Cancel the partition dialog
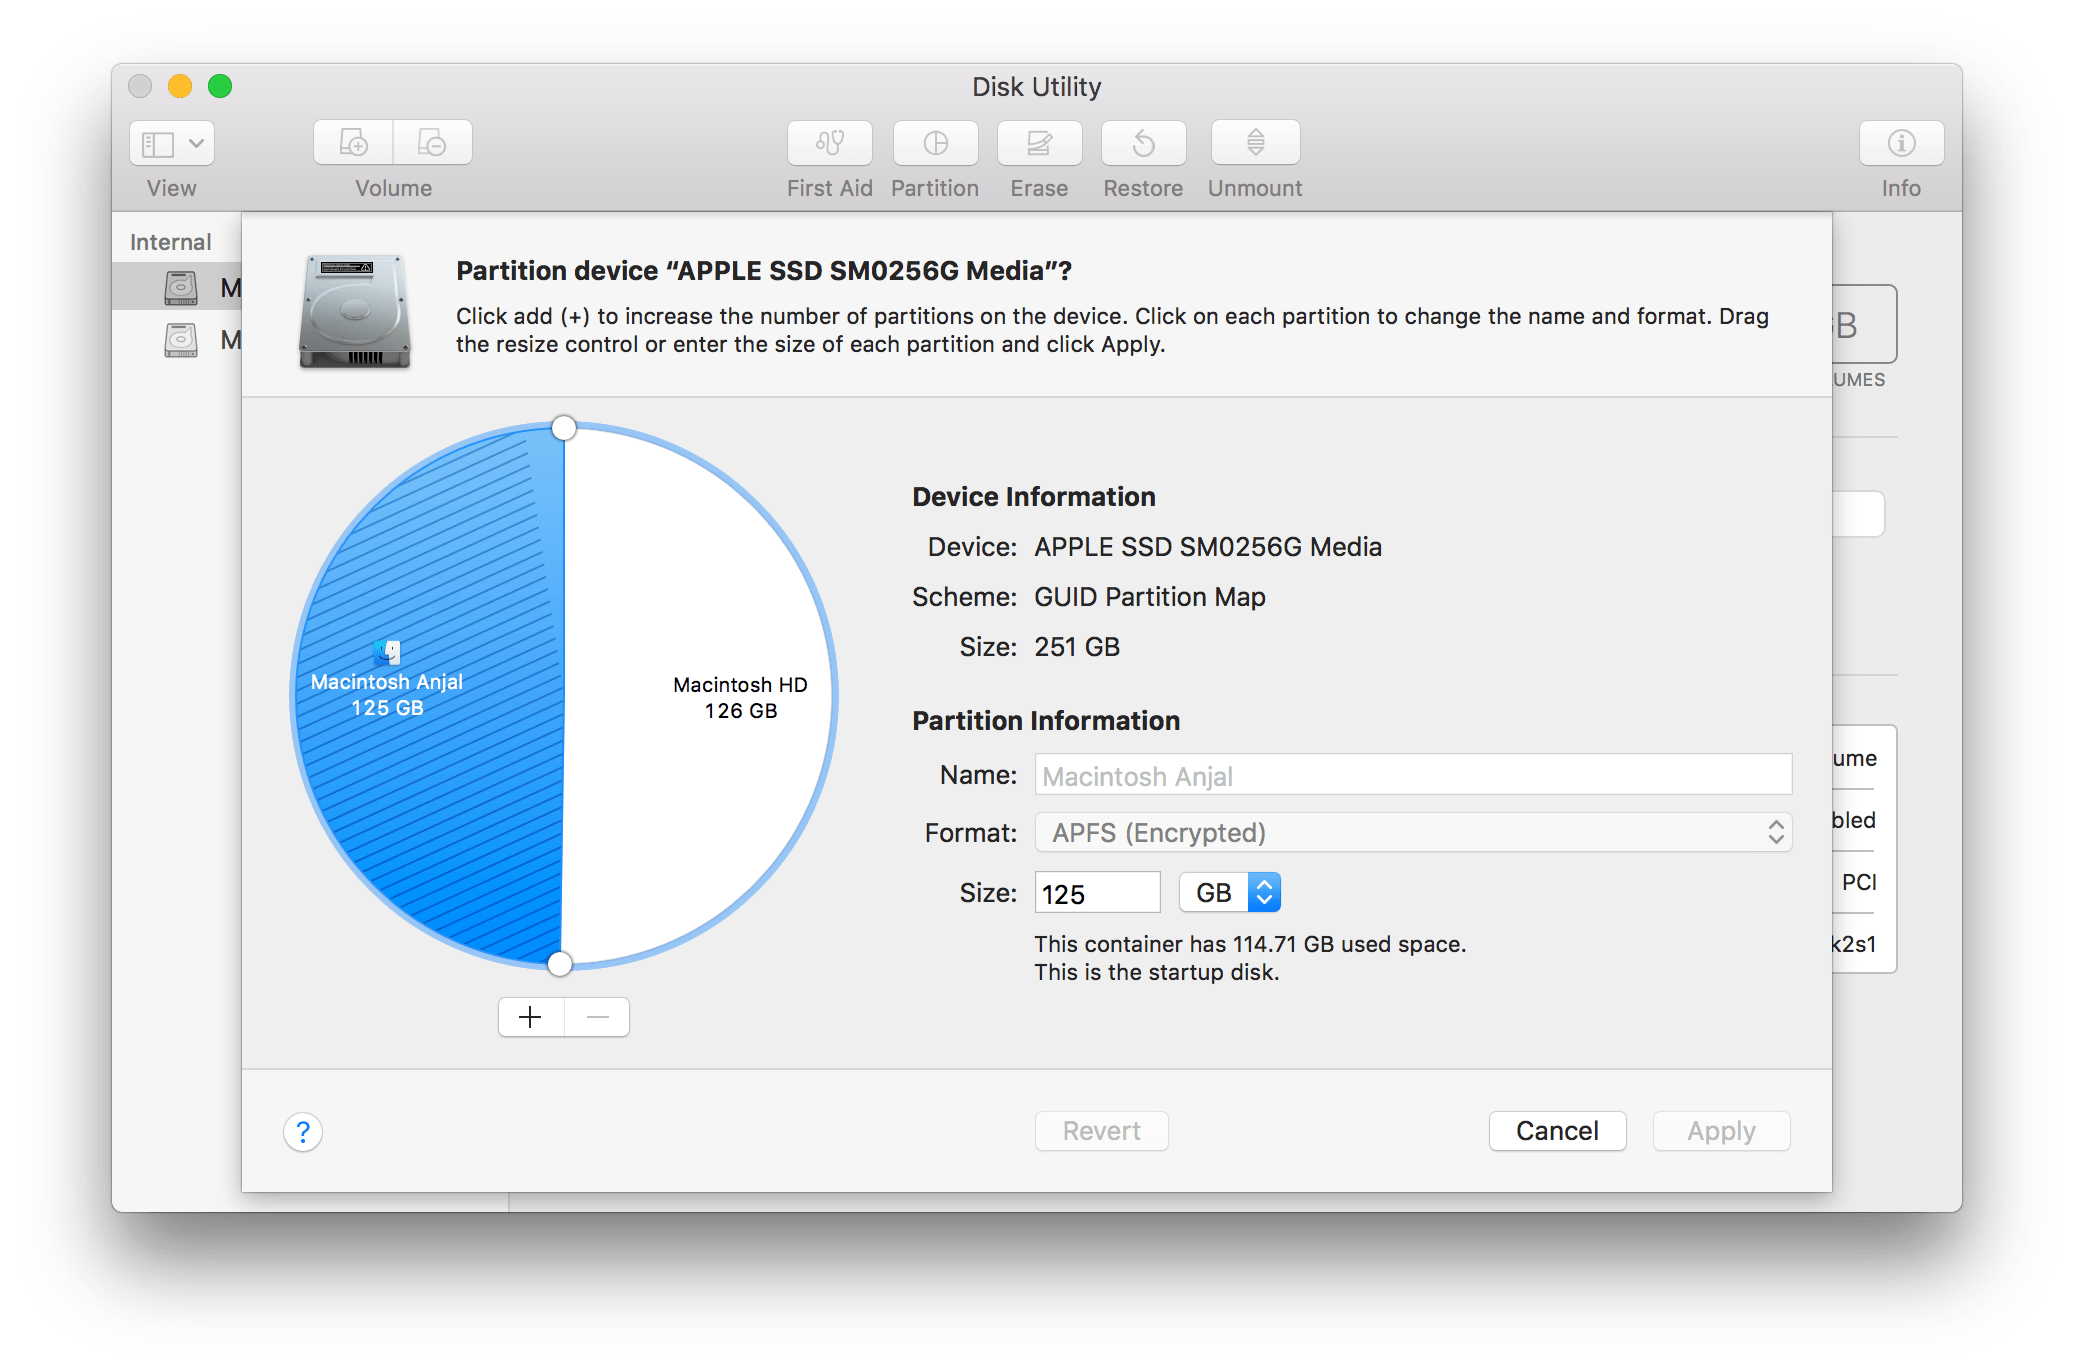This screenshot has width=2074, height=1372. pyautogui.click(x=1556, y=1130)
